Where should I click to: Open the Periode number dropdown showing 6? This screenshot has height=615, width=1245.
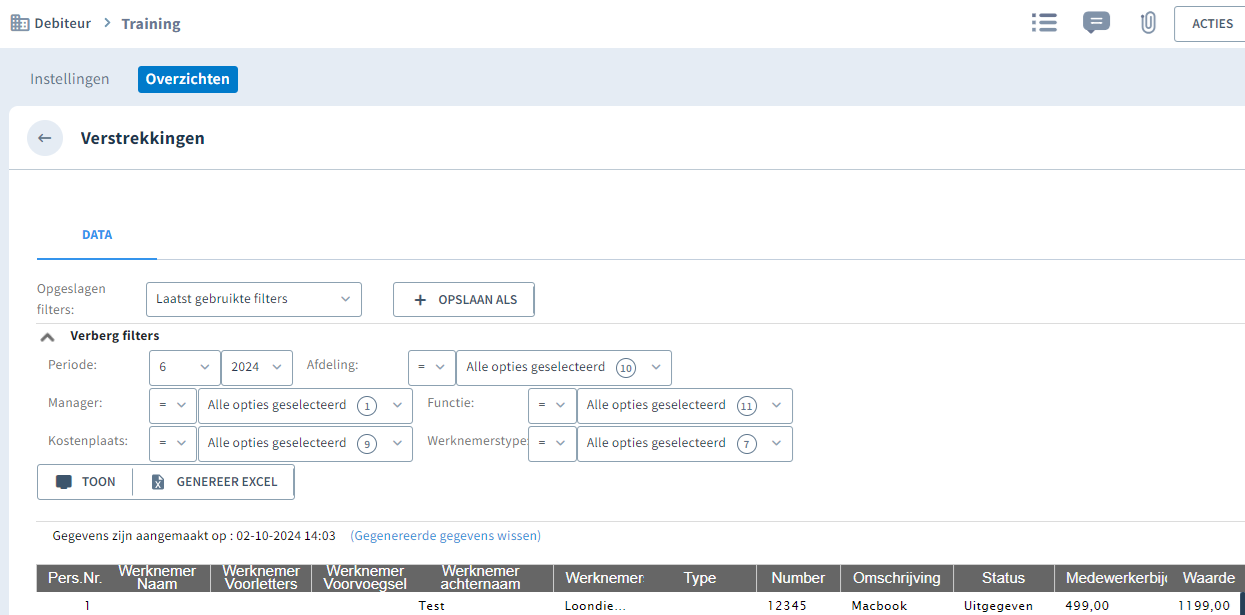point(185,367)
